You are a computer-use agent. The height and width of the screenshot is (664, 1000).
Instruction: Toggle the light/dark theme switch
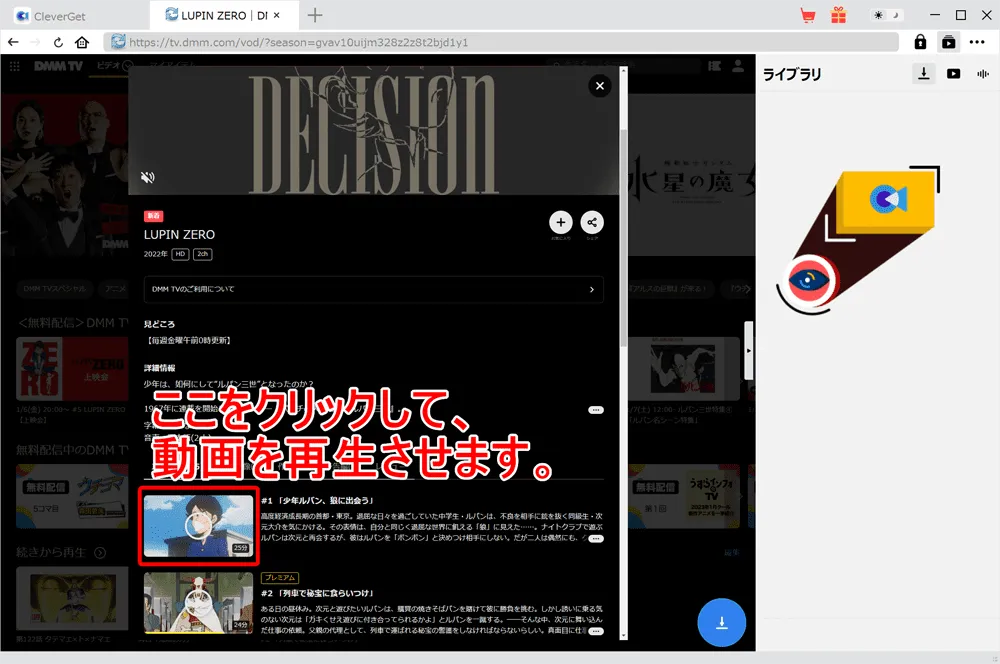pyautogui.click(x=887, y=15)
